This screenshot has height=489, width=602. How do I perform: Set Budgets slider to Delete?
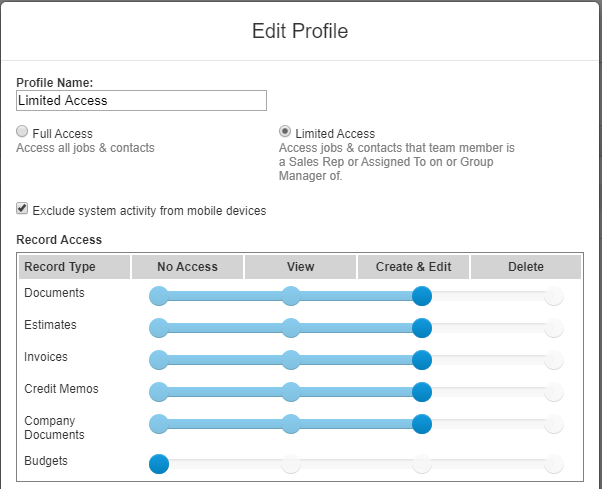coord(553,464)
